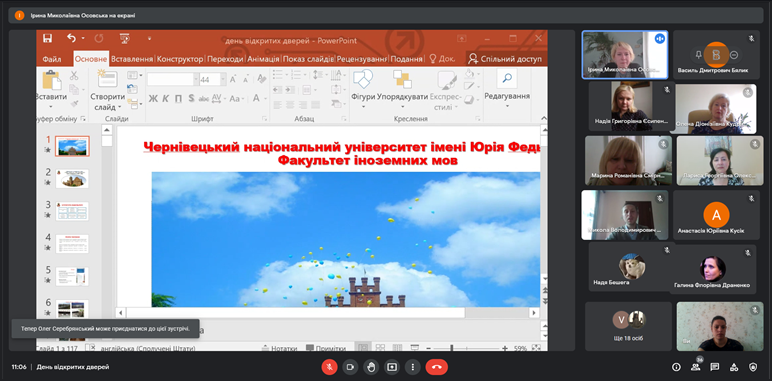Click the cut scissors icon
Viewport: 772px width, 381px height.
click(x=74, y=75)
